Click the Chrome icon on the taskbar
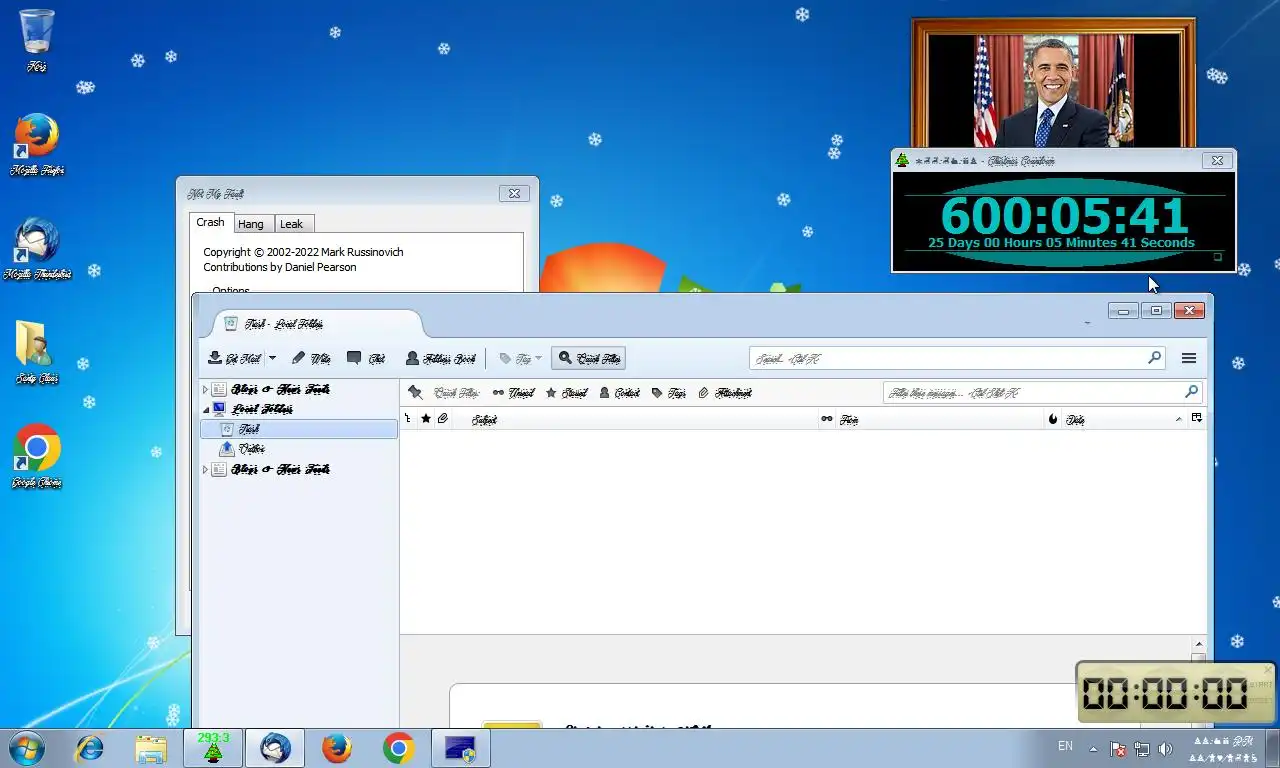The image size is (1280, 768). 398,748
